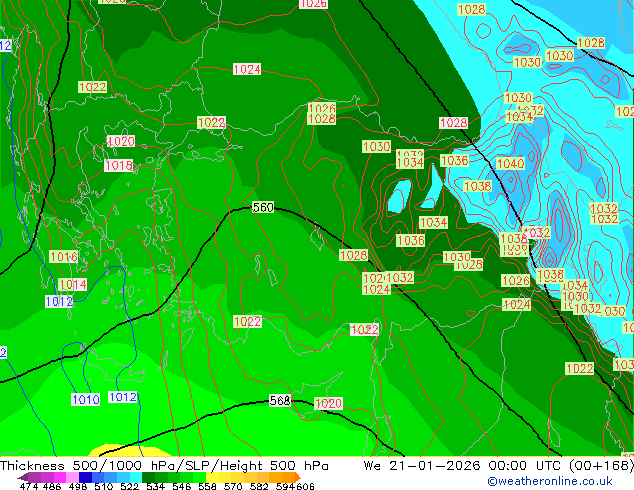Pick the dark blue legend swatch
The height and width of the screenshot is (490, 634).
pyautogui.click(x=85, y=477)
